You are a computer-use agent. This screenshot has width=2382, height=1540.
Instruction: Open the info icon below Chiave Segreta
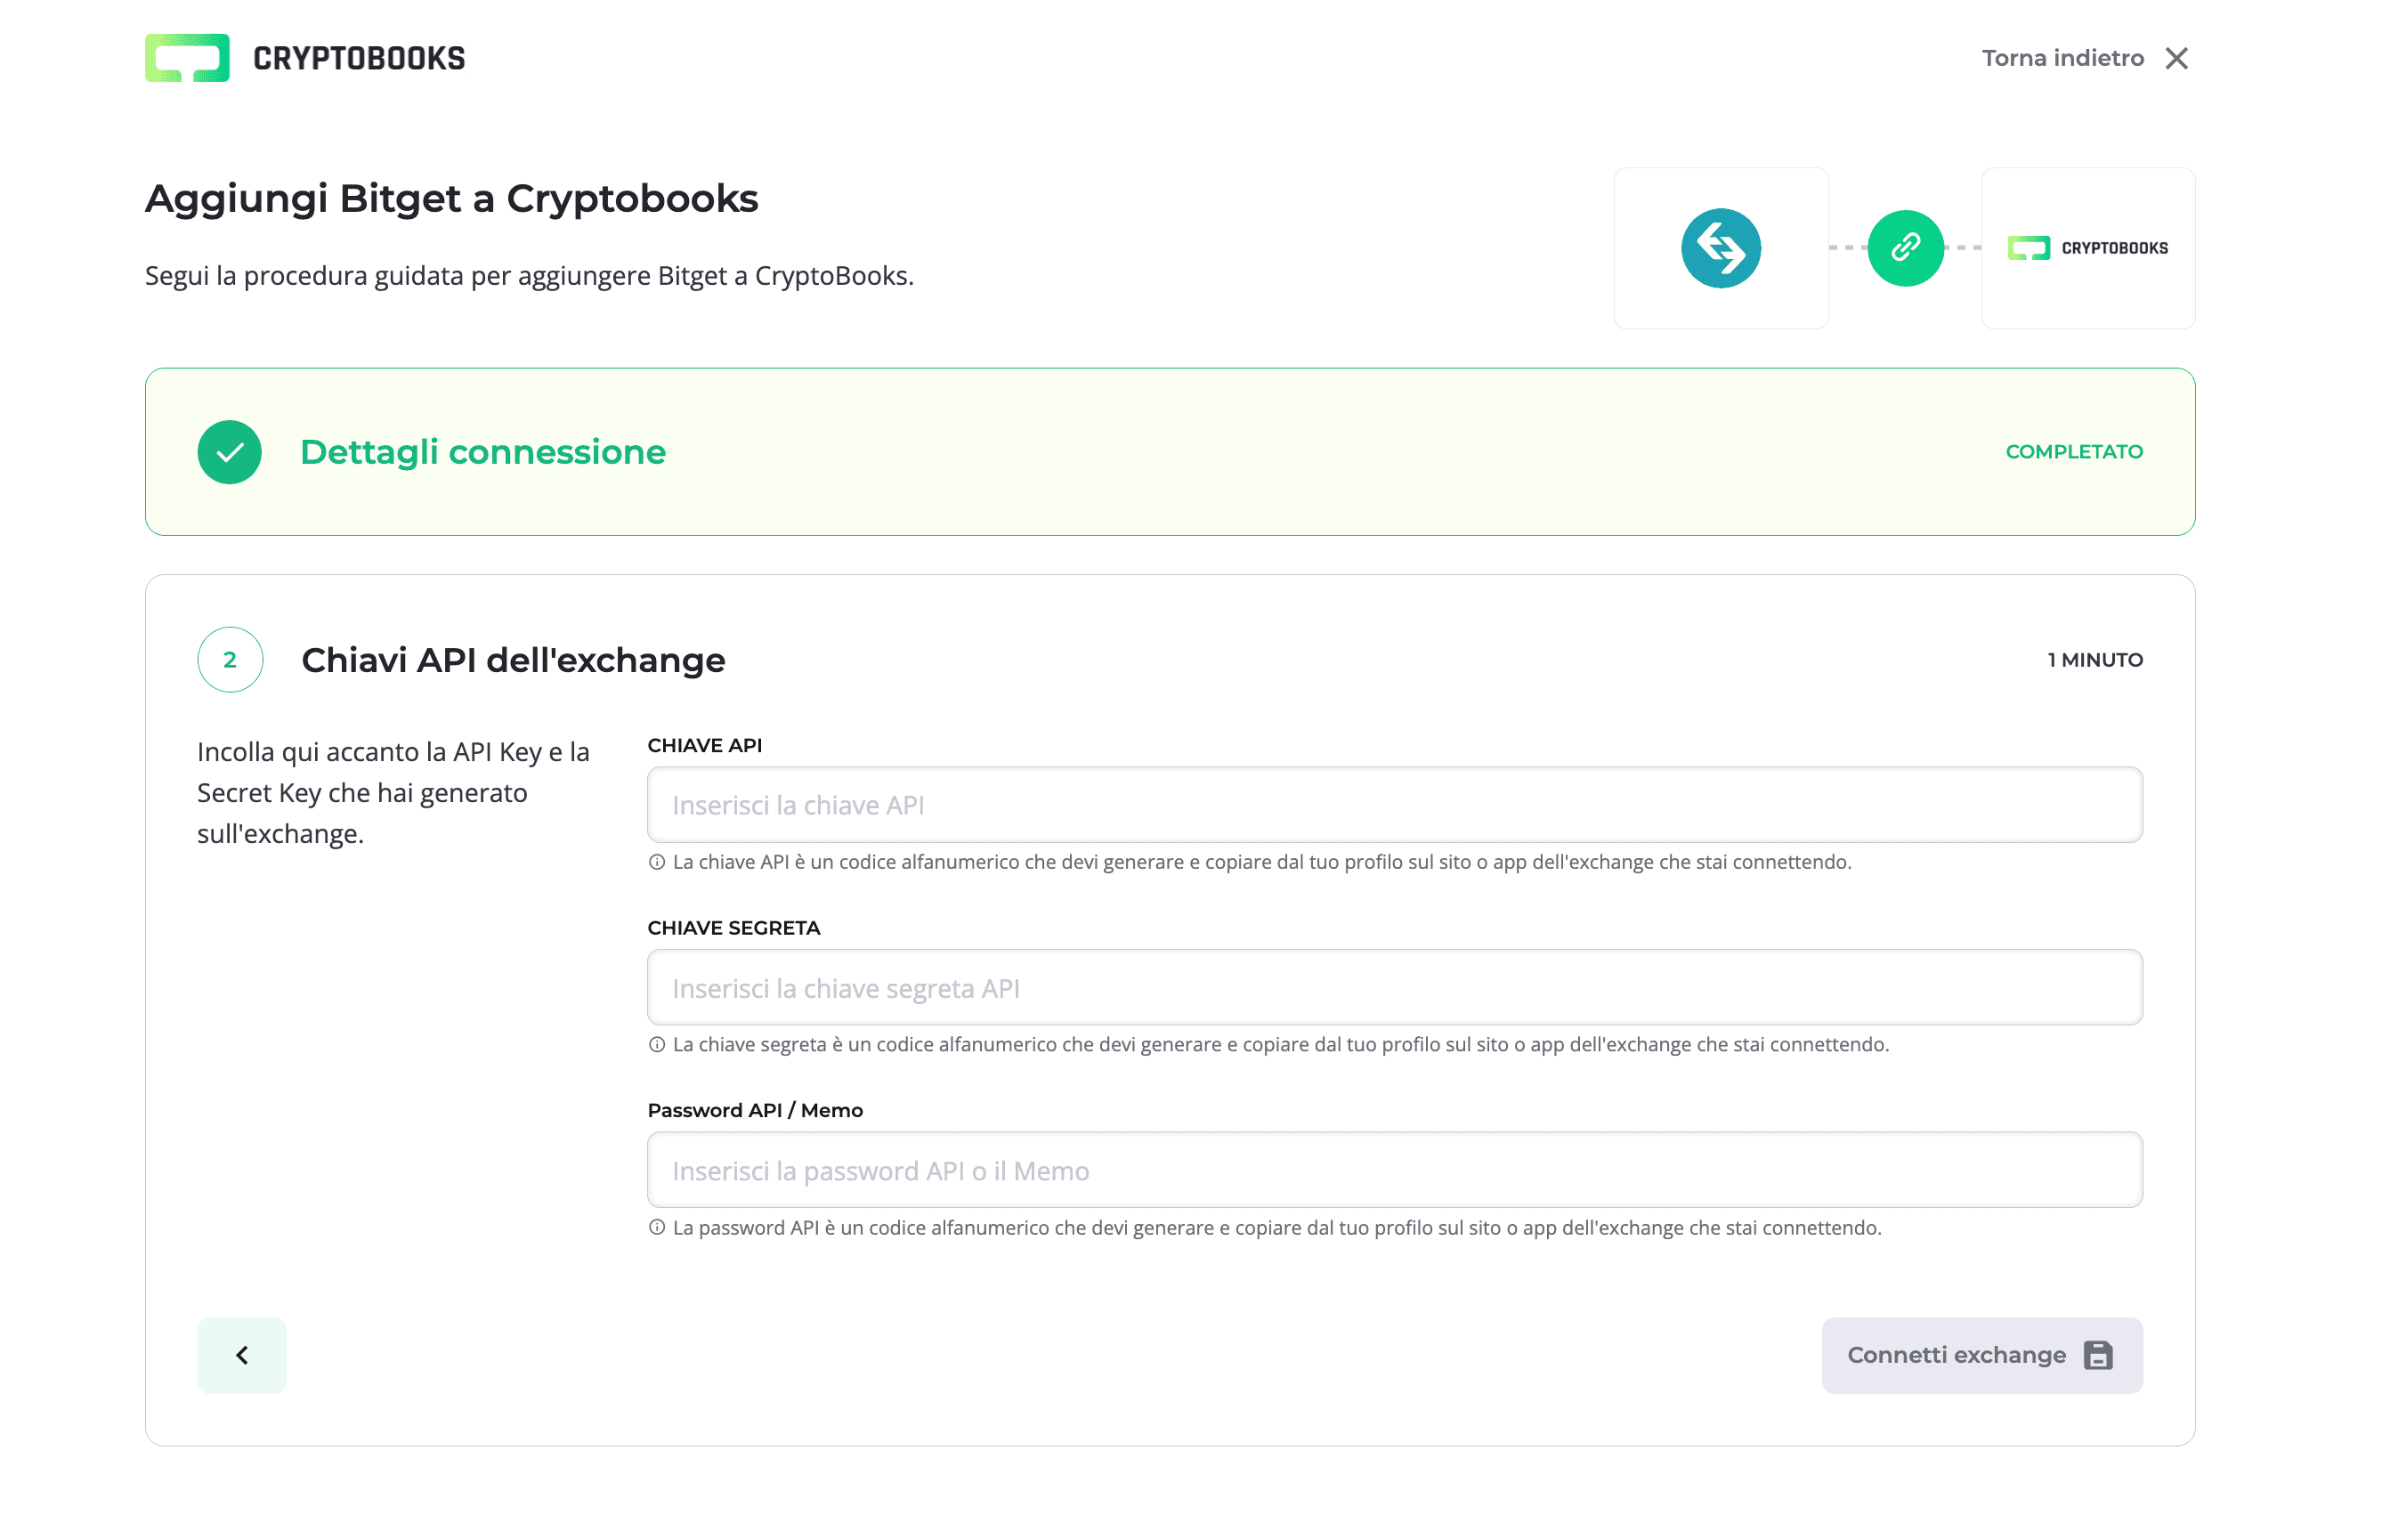click(x=657, y=1044)
